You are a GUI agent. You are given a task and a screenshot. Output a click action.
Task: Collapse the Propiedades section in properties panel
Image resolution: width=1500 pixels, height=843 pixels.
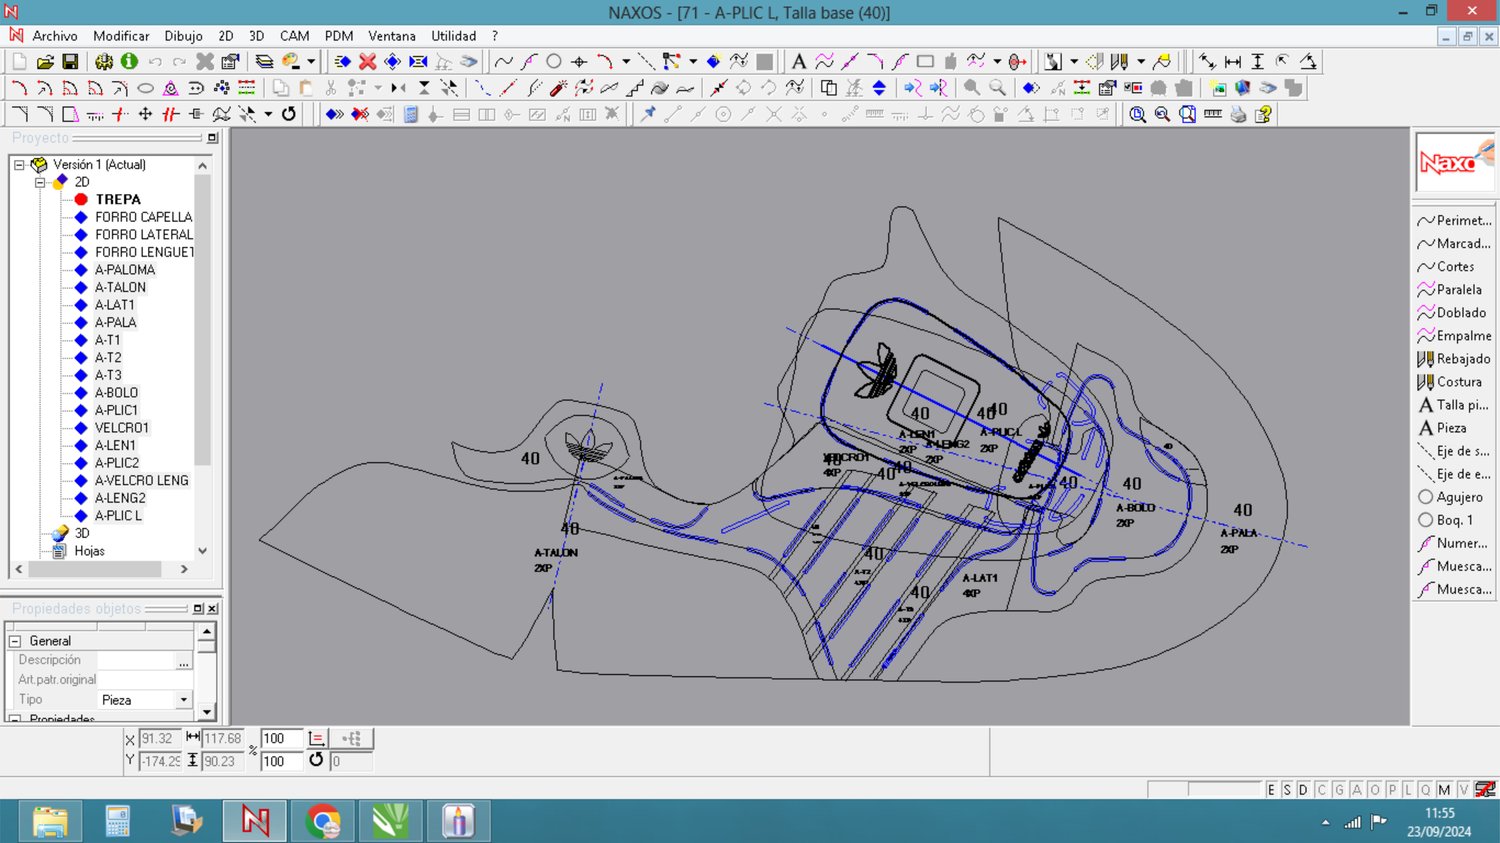tap(15, 718)
